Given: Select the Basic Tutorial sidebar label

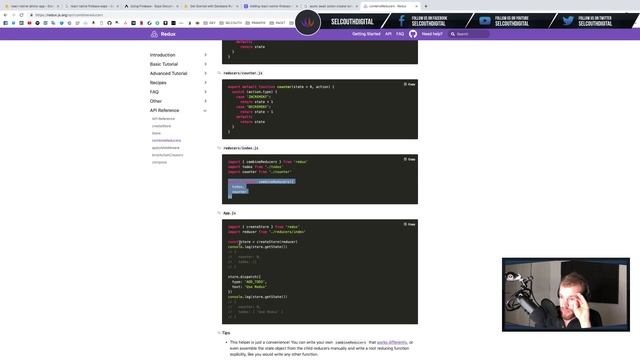Looking at the screenshot, I should coord(164,64).
